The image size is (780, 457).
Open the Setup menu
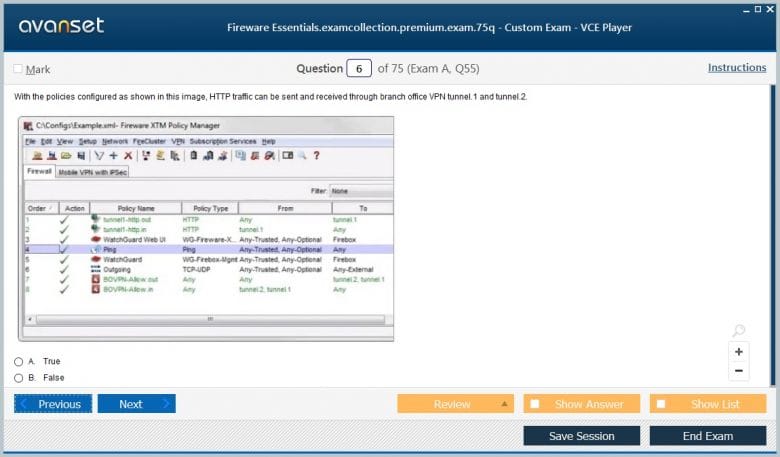coord(88,141)
